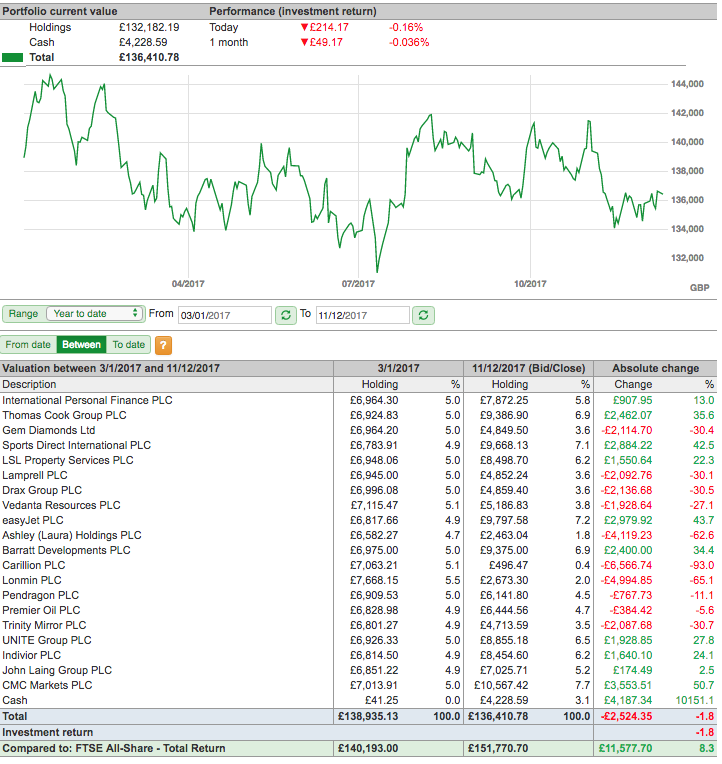Viewport: 722px width, 764px height.
Task: Click the green Total legend swatch
Action: pos(12,57)
